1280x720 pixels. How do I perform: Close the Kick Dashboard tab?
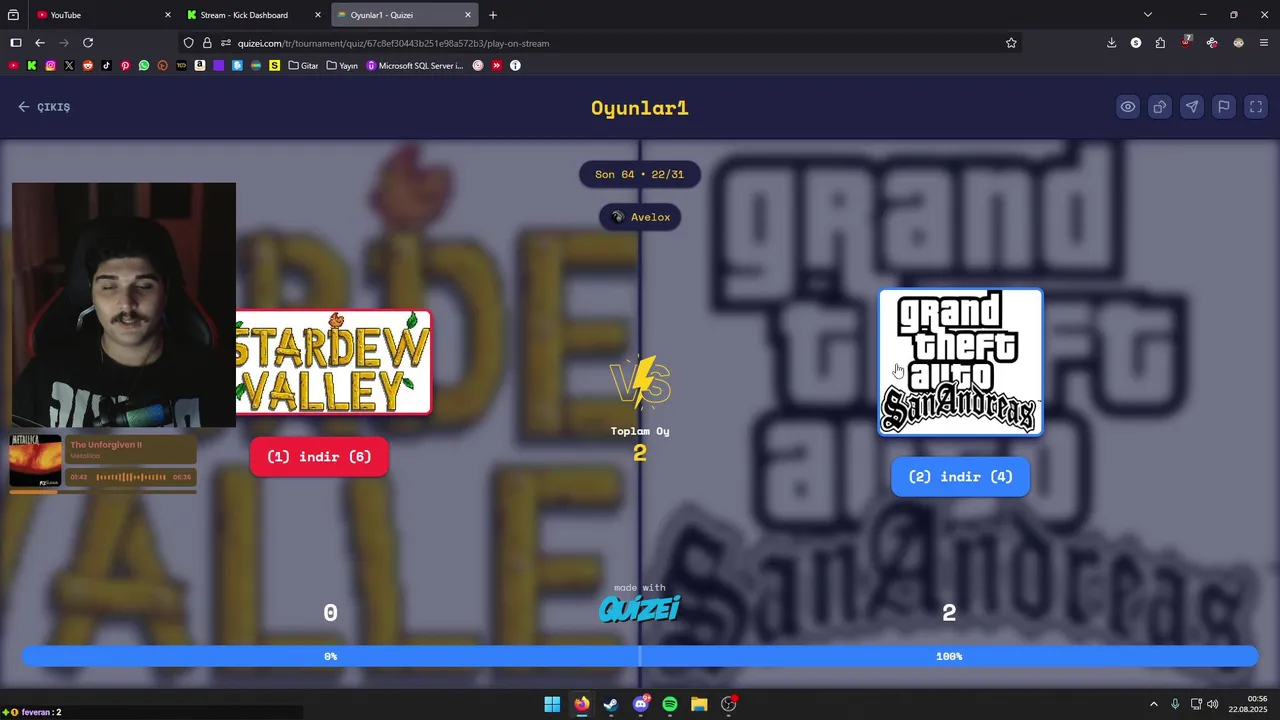pos(318,15)
